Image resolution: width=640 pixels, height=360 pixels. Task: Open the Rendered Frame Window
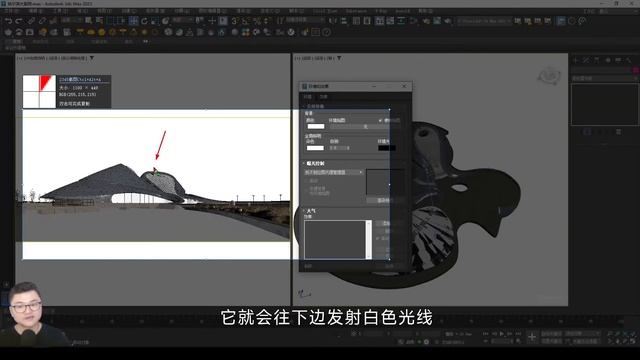[x=437, y=20]
